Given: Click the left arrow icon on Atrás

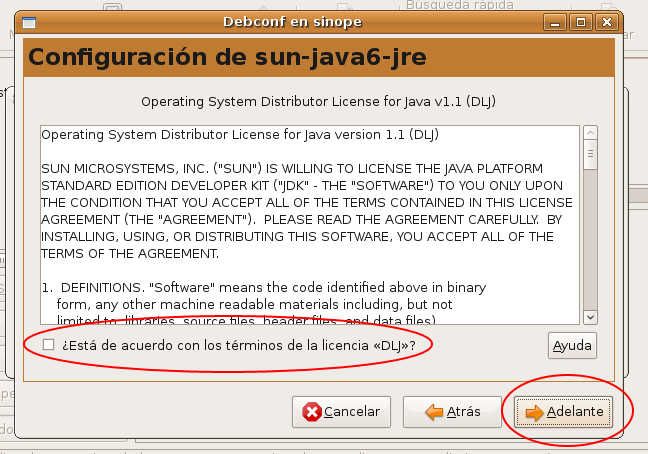Looking at the screenshot, I should click(434, 411).
